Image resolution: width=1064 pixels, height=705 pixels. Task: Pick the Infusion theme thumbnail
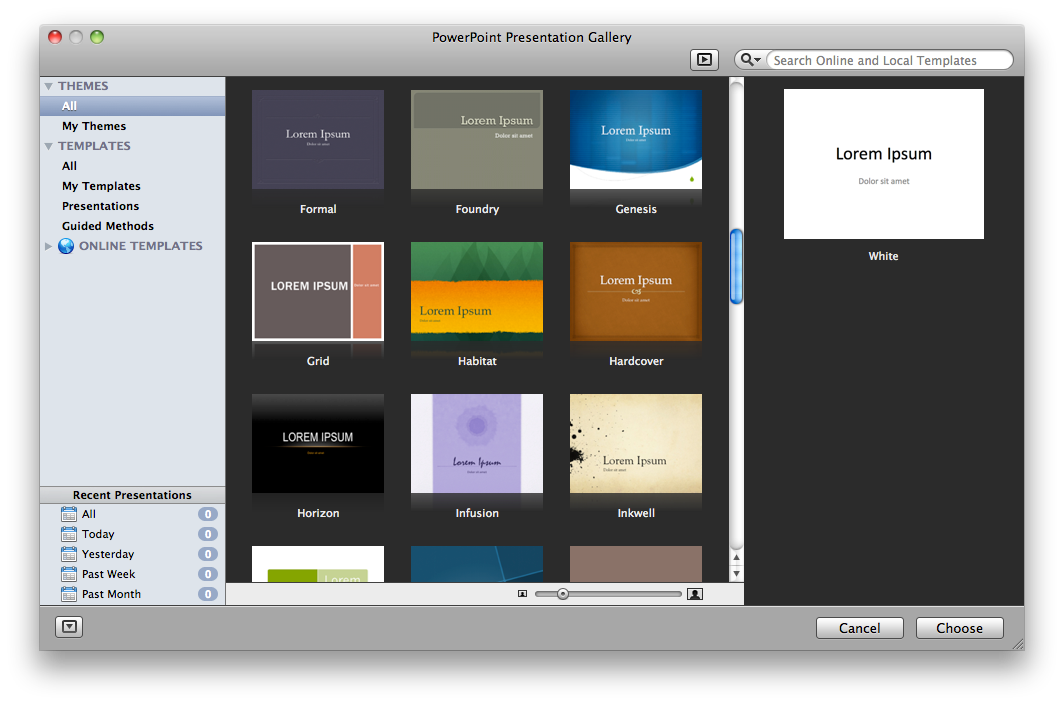477,444
